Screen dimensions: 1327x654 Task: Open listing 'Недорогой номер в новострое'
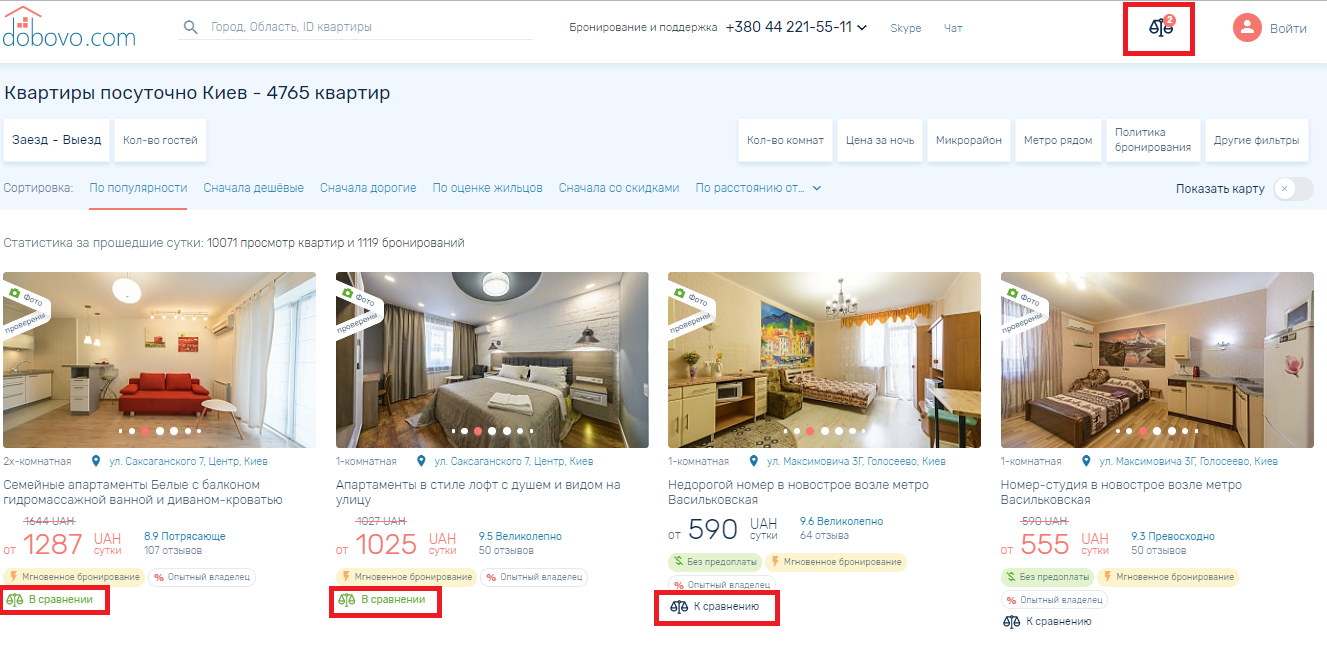point(798,492)
